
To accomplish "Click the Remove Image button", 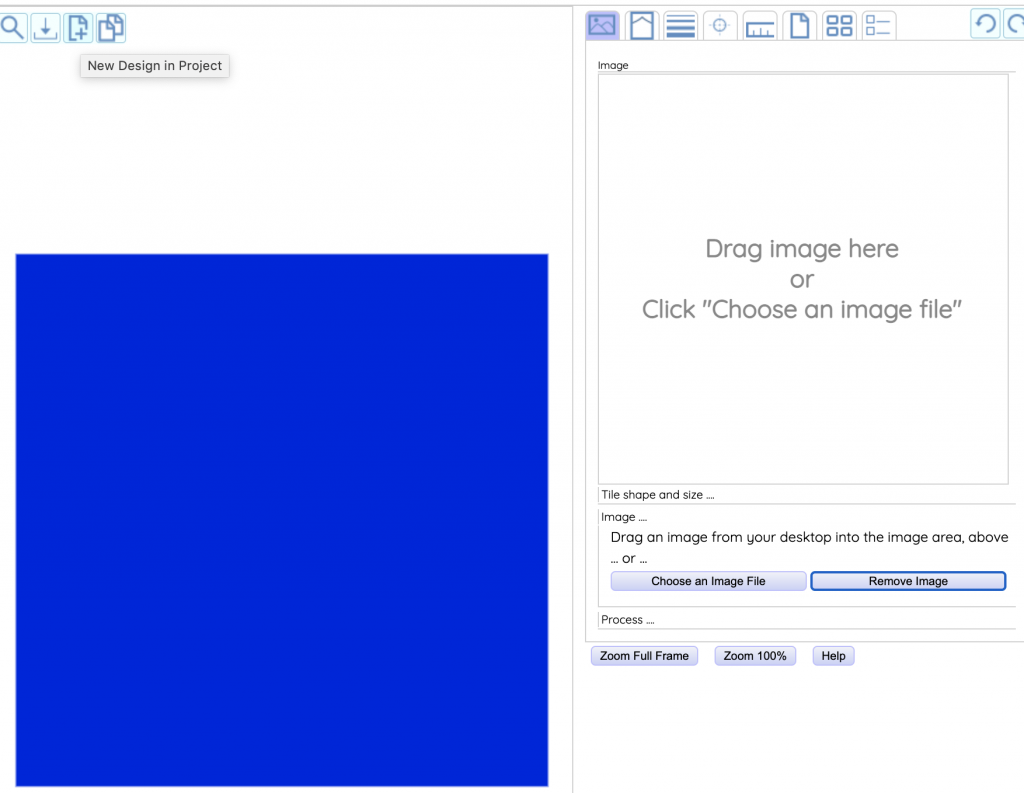I will pyautogui.click(x=908, y=581).
